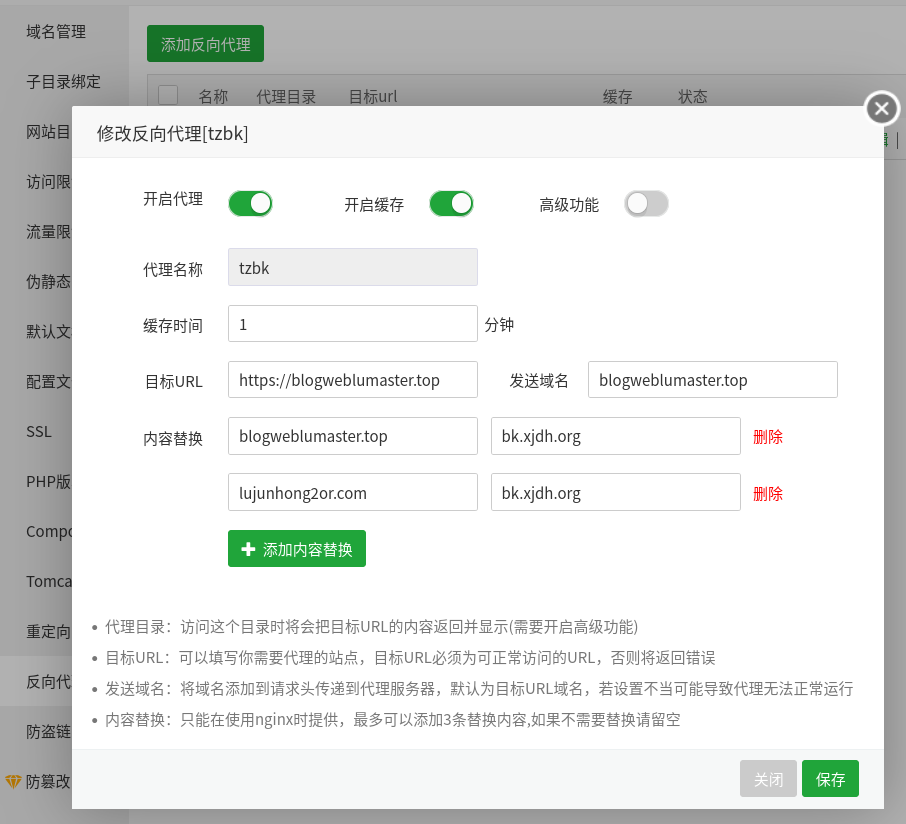Image resolution: width=906 pixels, height=824 pixels.
Task: Click the 缓存时间 input field
Action: pos(352,324)
